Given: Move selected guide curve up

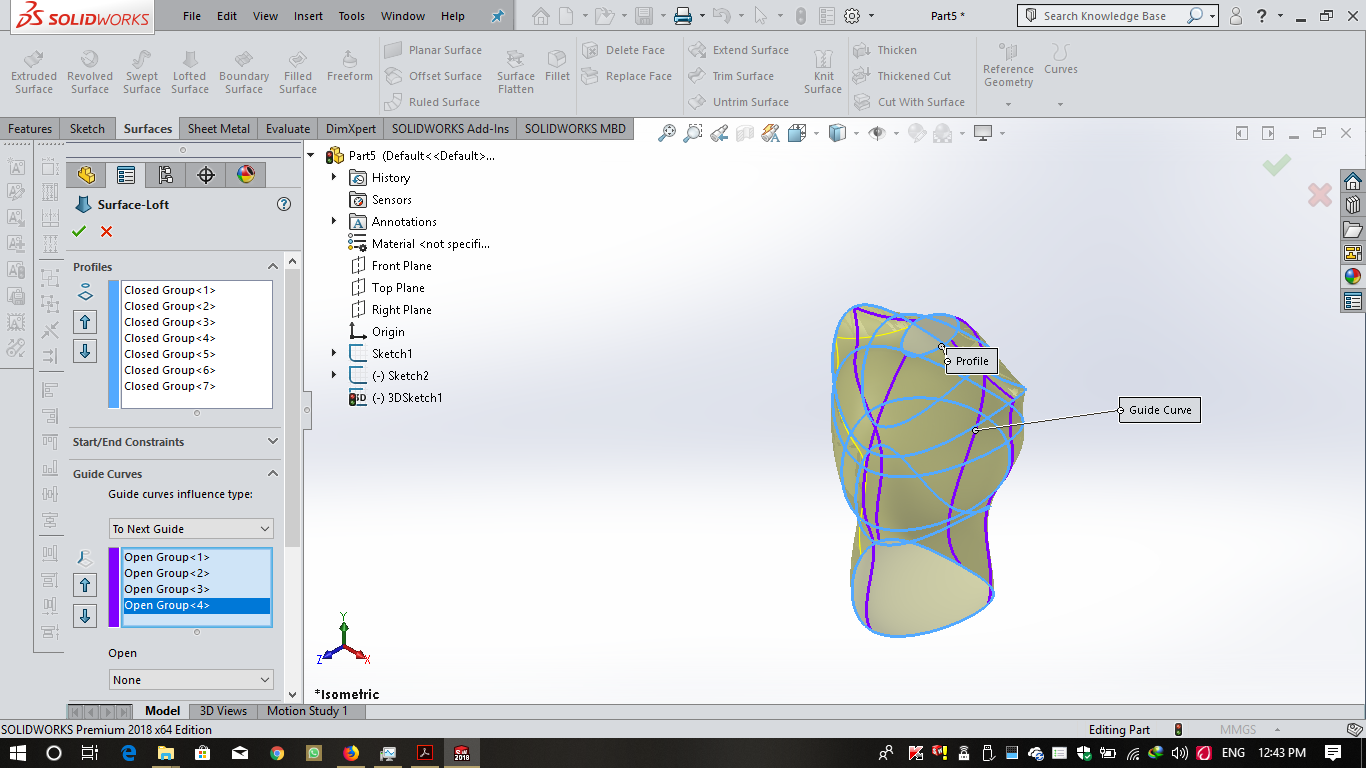Looking at the screenshot, I should 85,586.
